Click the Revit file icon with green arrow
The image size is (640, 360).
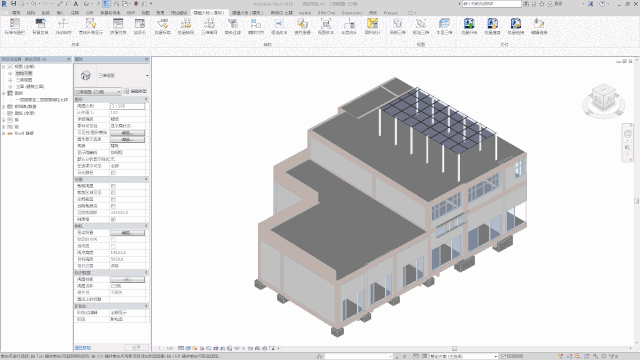[x=469, y=24]
